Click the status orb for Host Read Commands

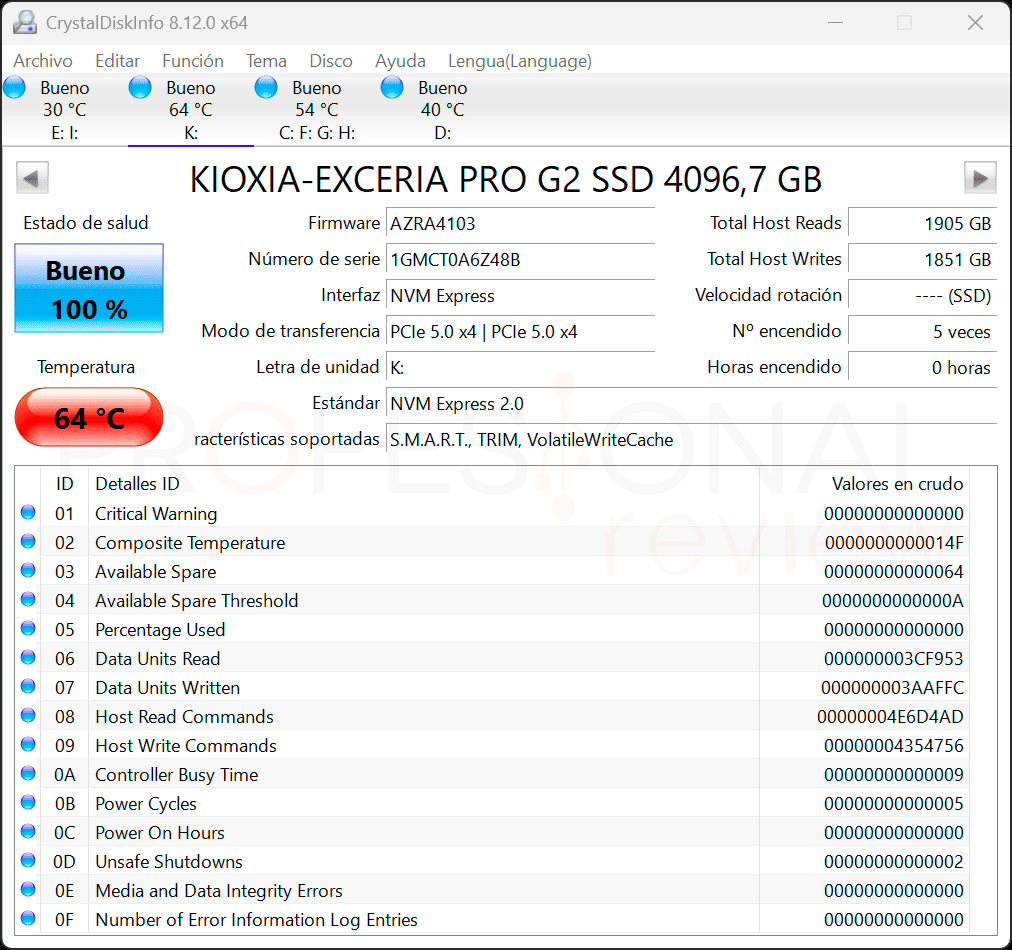pos(28,716)
